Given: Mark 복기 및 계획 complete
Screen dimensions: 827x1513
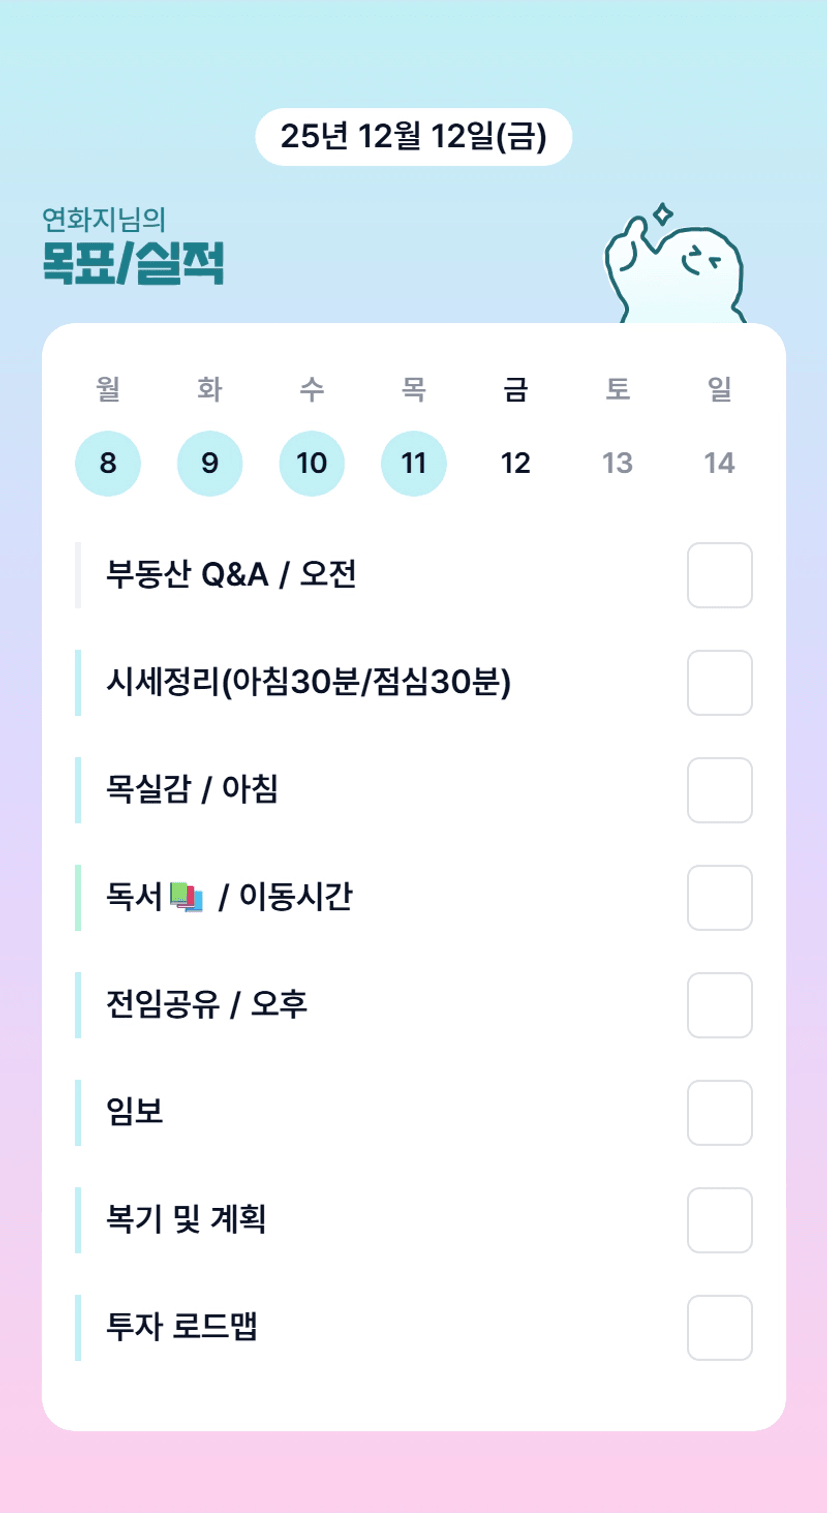Looking at the screenshot, I should pos(719,1220).
